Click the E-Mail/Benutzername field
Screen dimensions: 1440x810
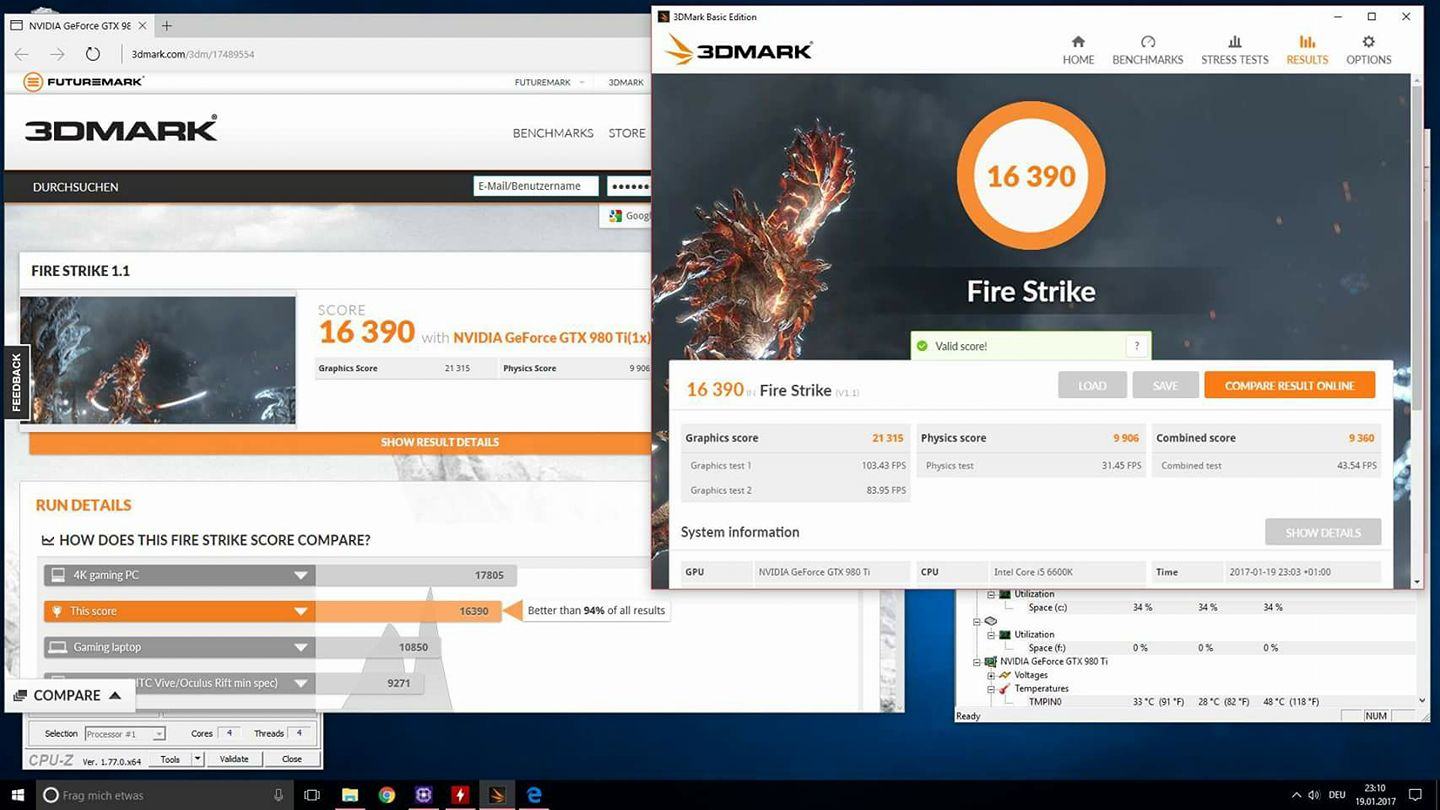tap(535, 186)
